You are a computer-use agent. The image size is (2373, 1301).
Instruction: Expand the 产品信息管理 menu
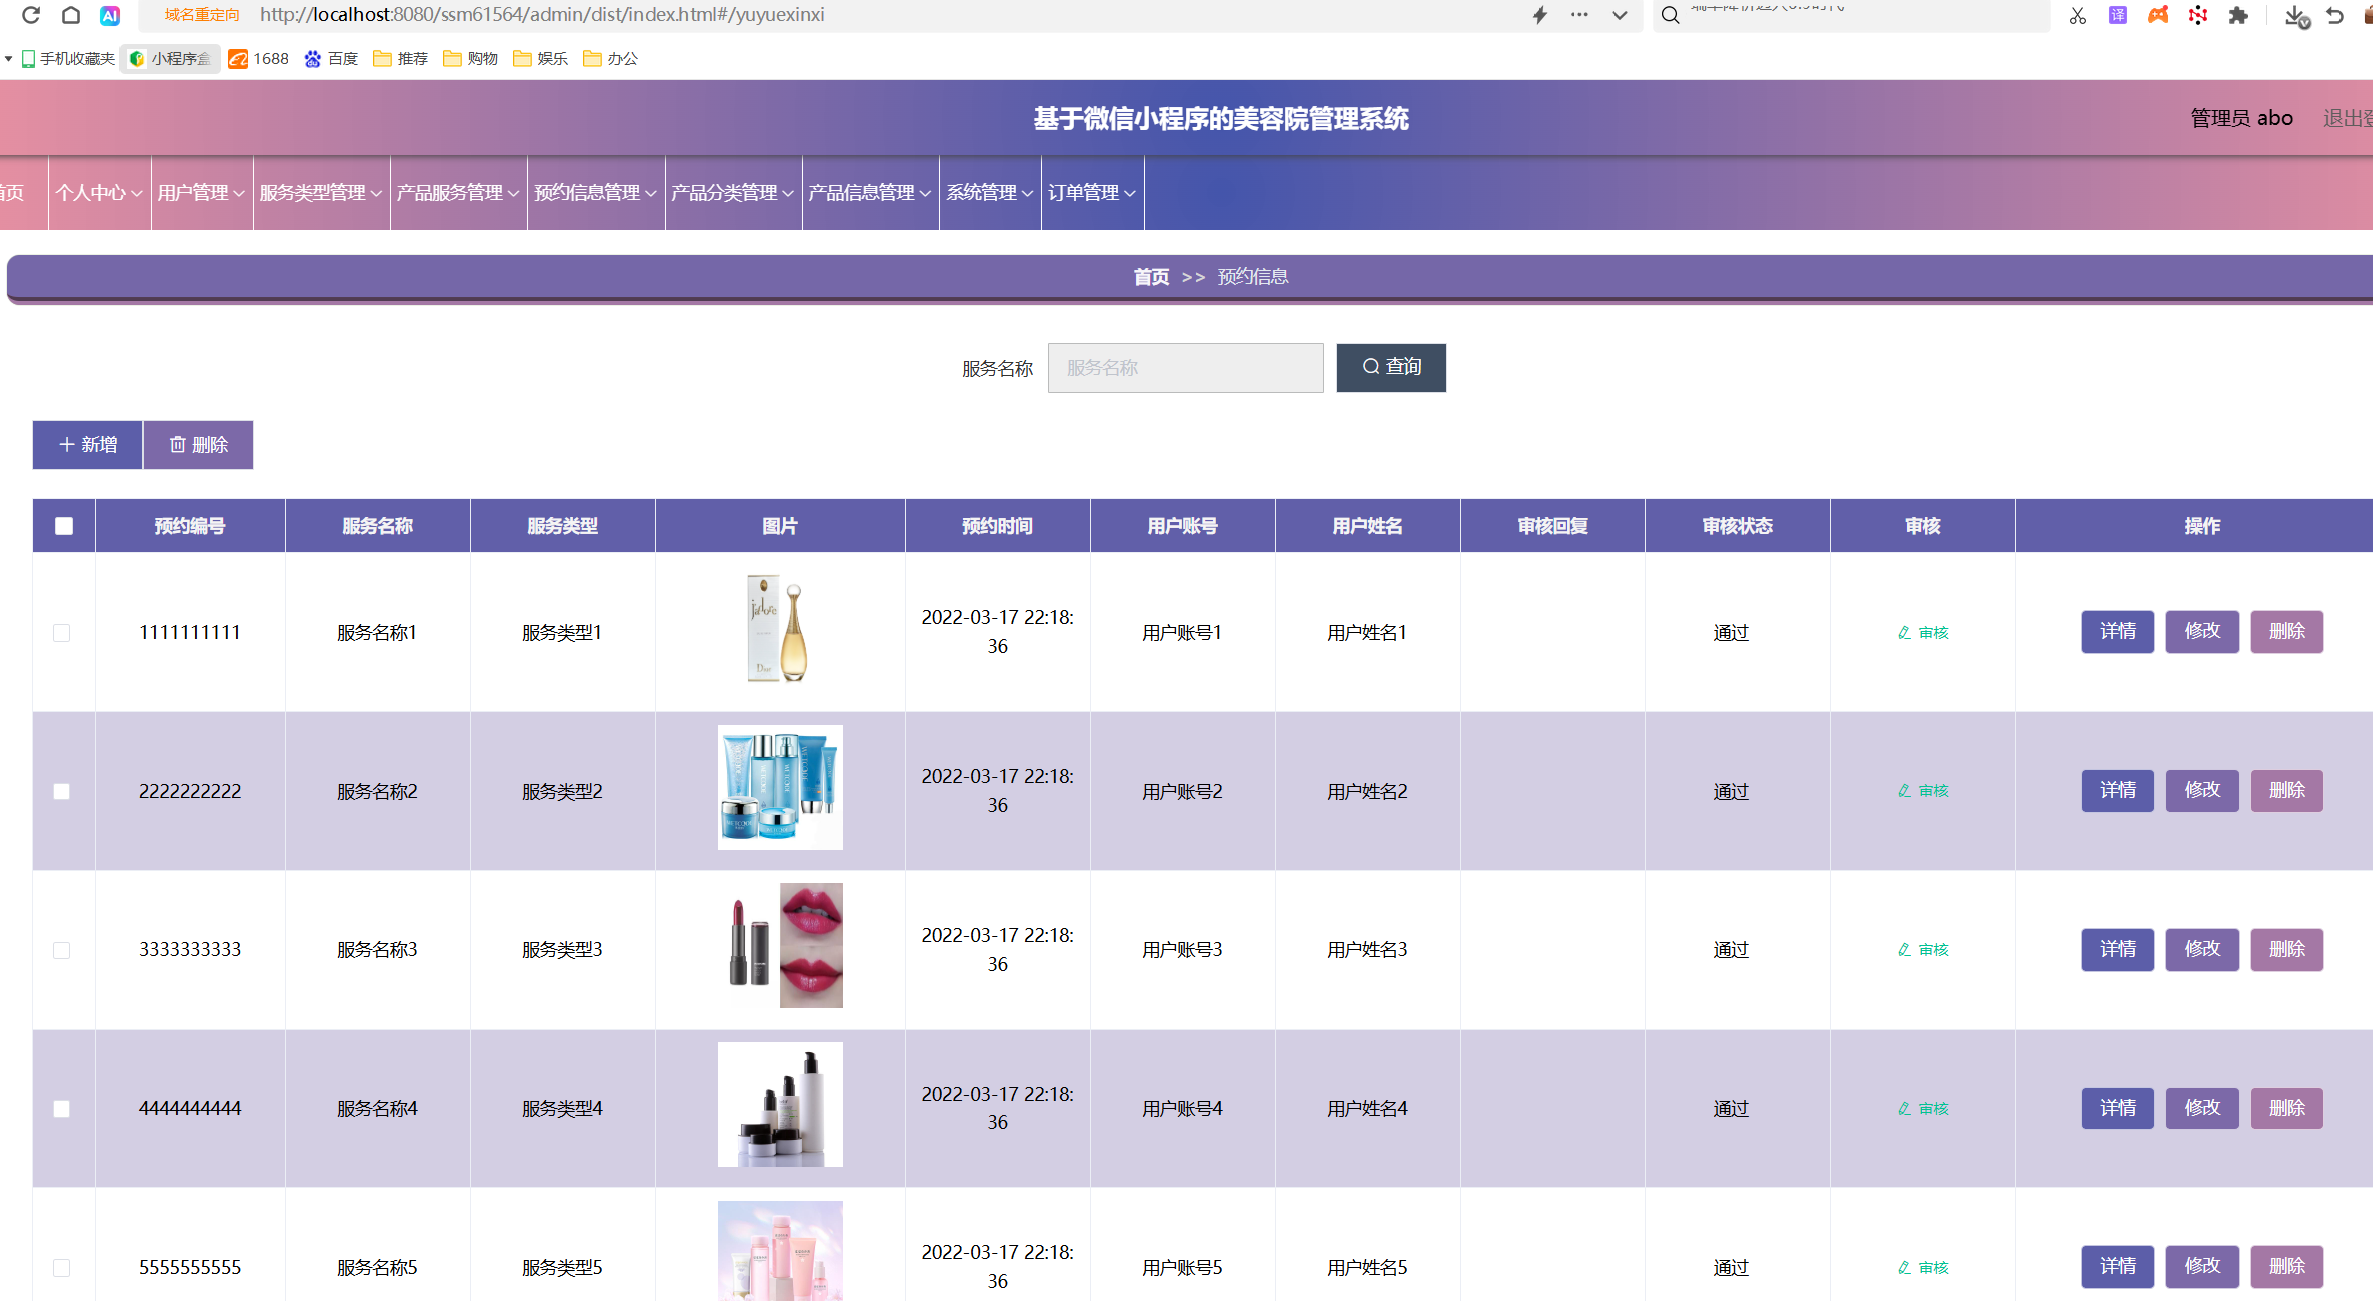click(x=871, y=193)
